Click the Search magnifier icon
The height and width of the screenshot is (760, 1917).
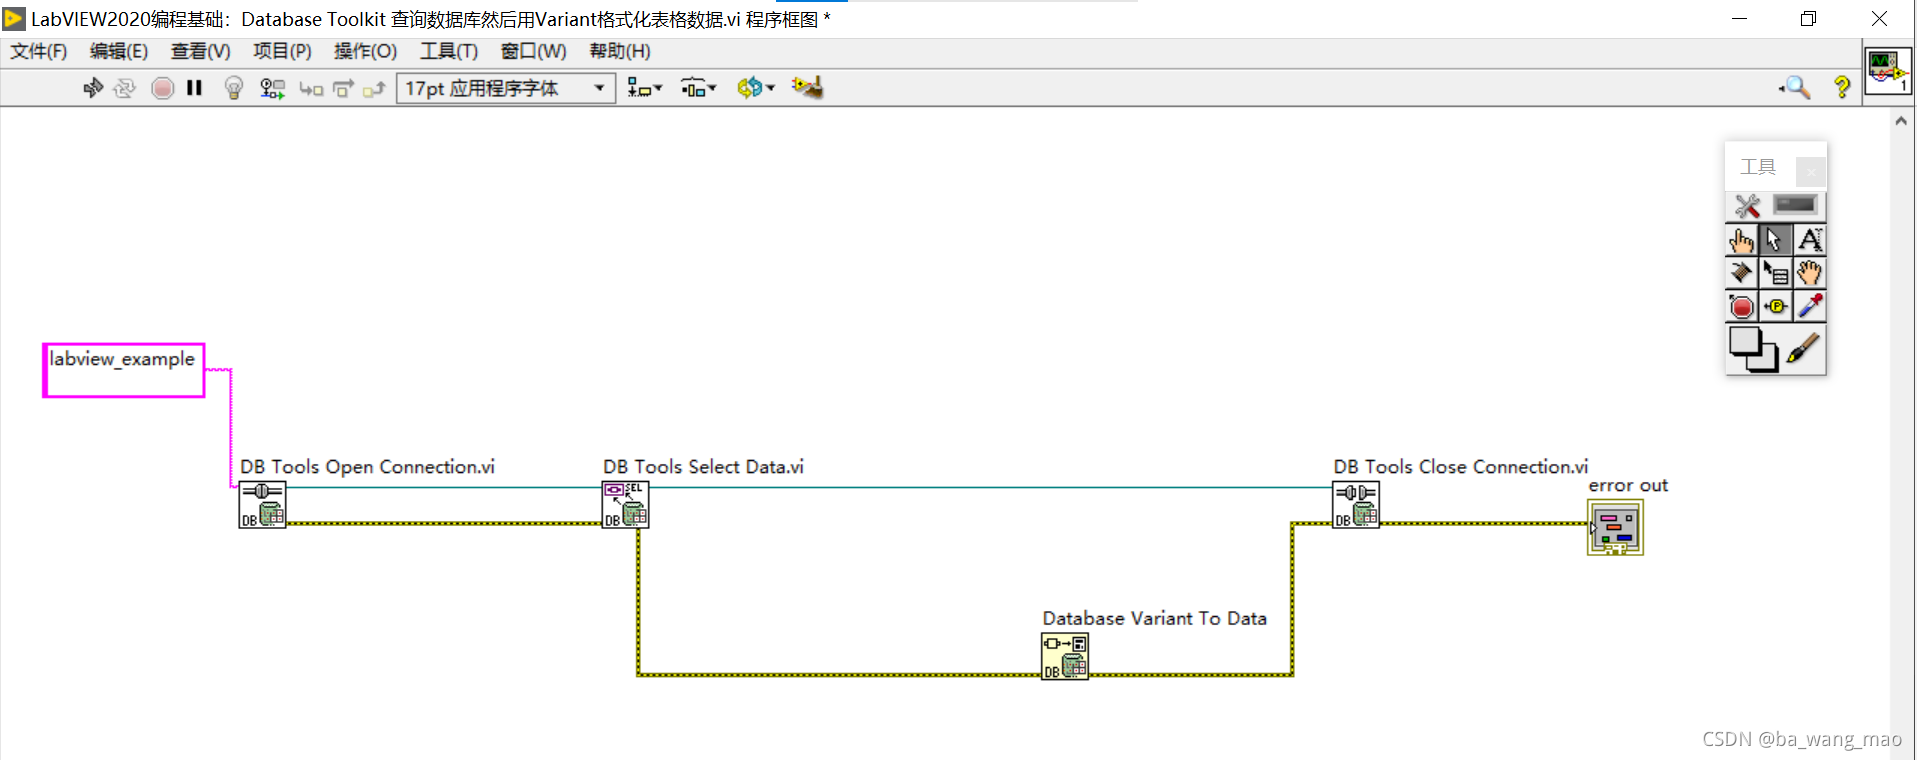tap(1796, 88)
